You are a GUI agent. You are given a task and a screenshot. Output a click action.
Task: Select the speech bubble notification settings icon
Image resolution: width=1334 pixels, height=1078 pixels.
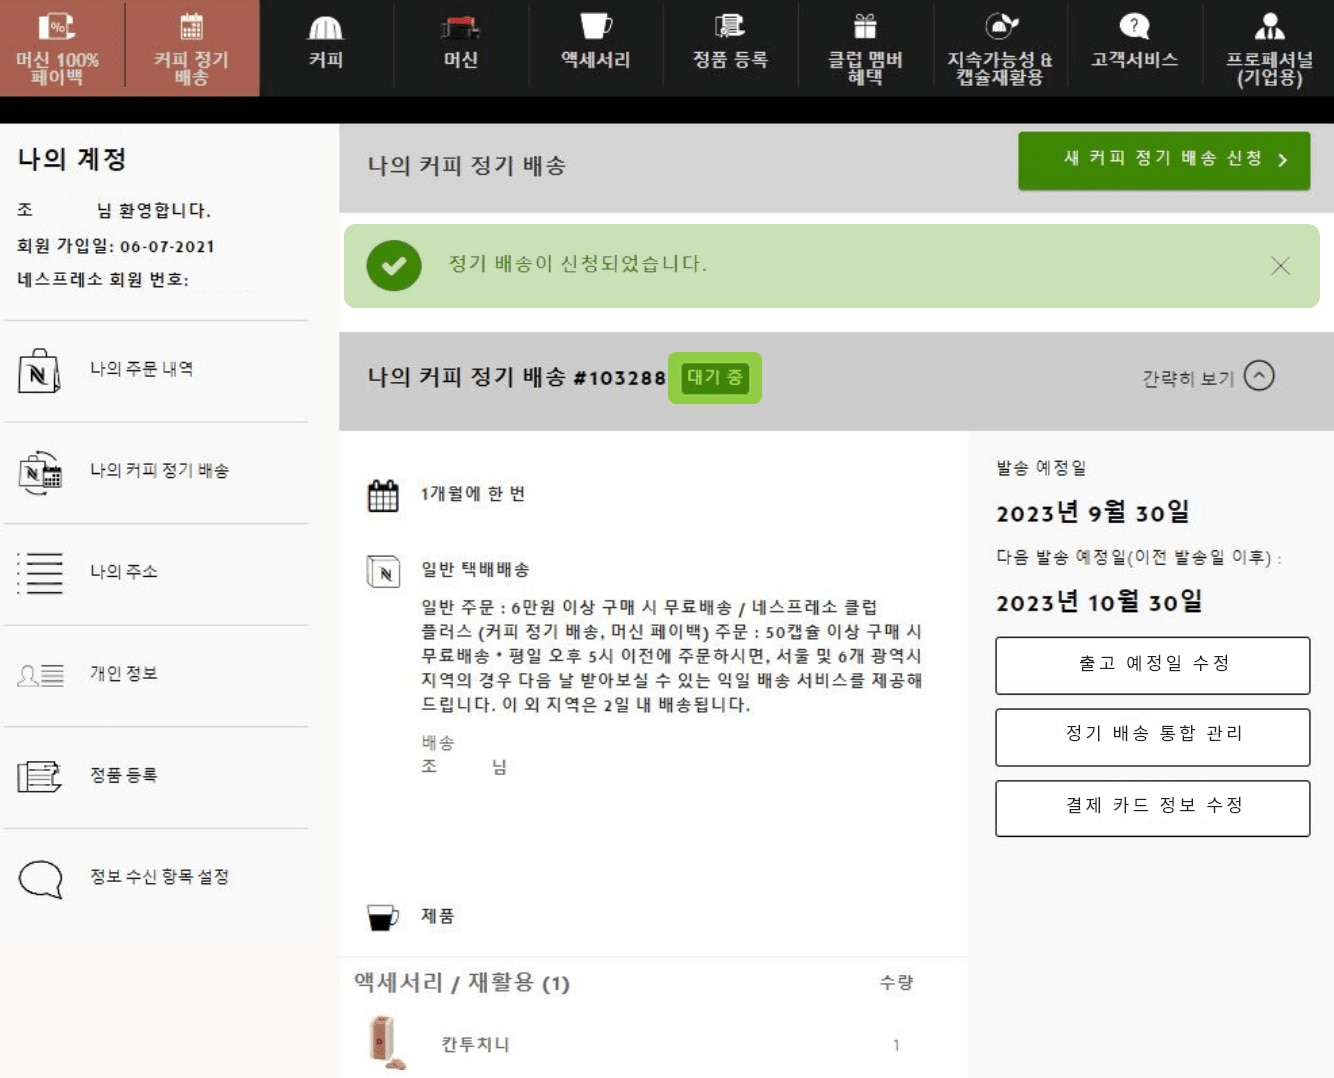(40, 878)
